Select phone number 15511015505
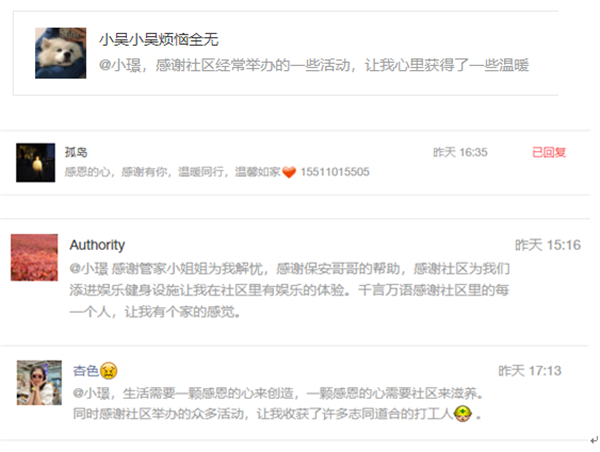The width and height of the screenshot is (600, 452). point(335,172)
